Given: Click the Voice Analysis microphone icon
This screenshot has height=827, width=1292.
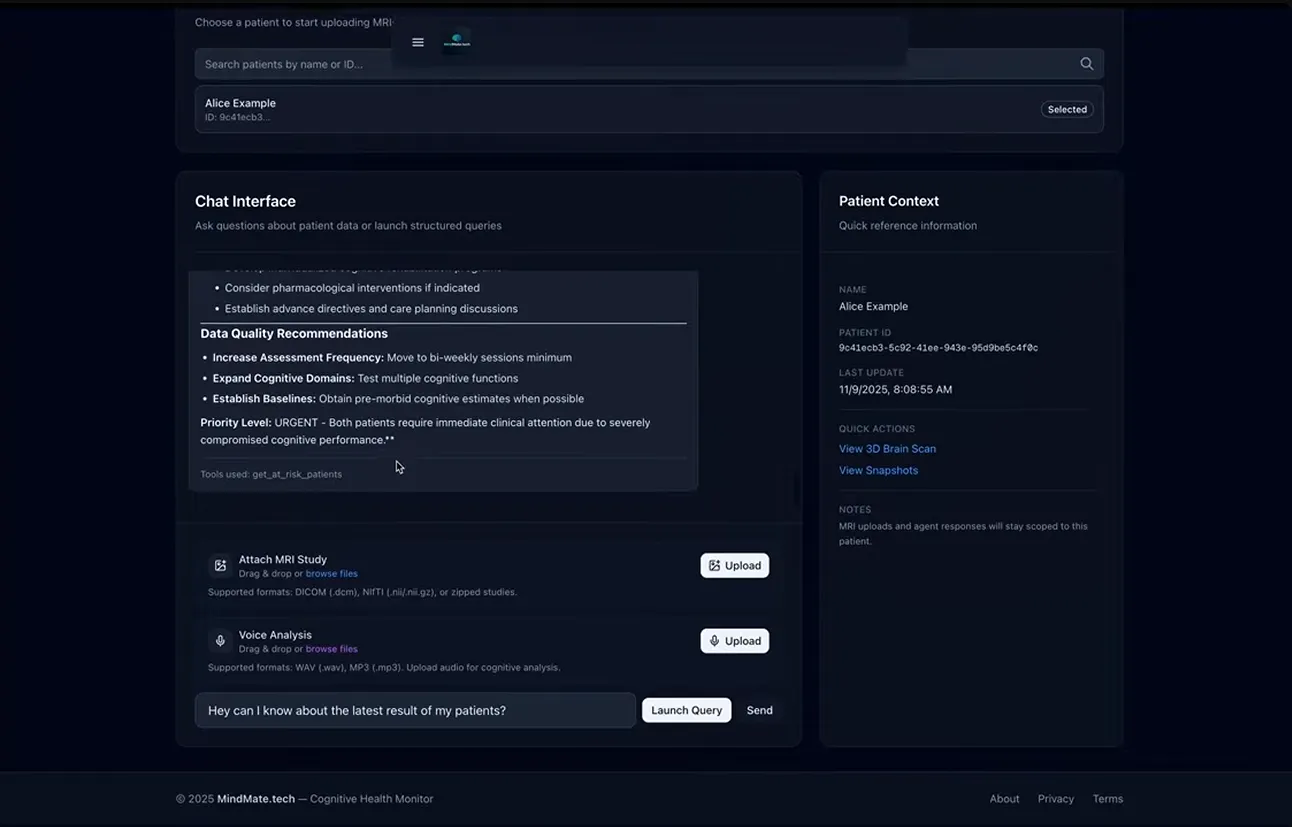Looking at the screenshot, I should coord(220,641).
